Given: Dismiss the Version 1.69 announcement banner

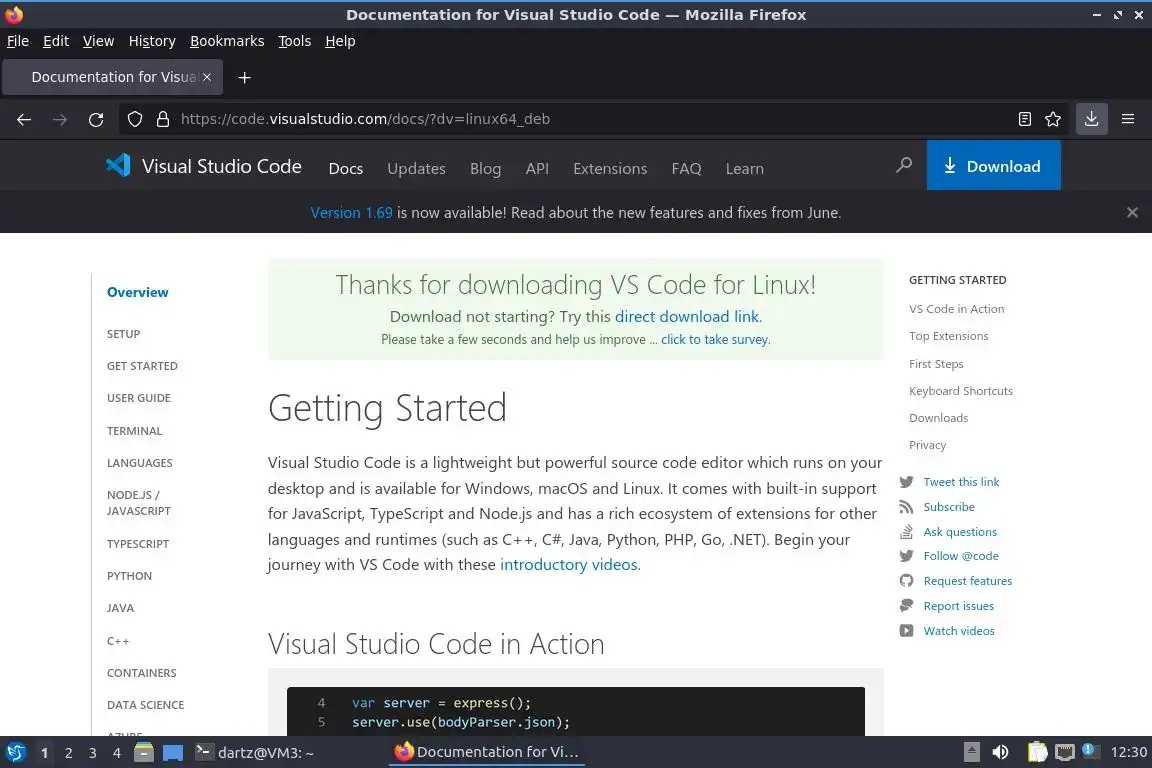Looking at the screenshot, I should pos(1132,212).
